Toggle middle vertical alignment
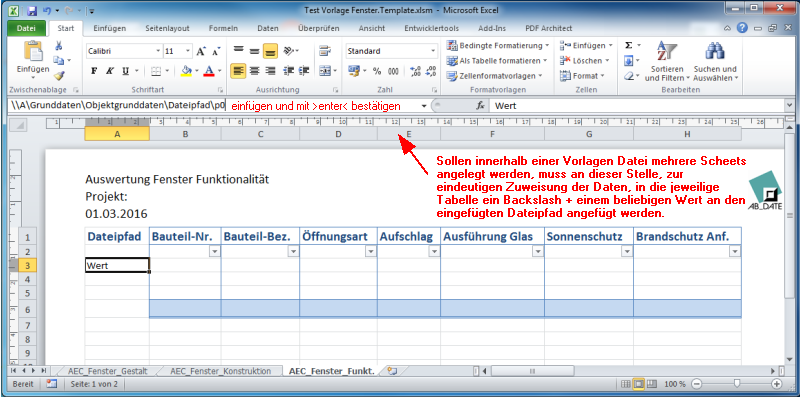The width and height of the screenshot is (800, 397). 254,51
